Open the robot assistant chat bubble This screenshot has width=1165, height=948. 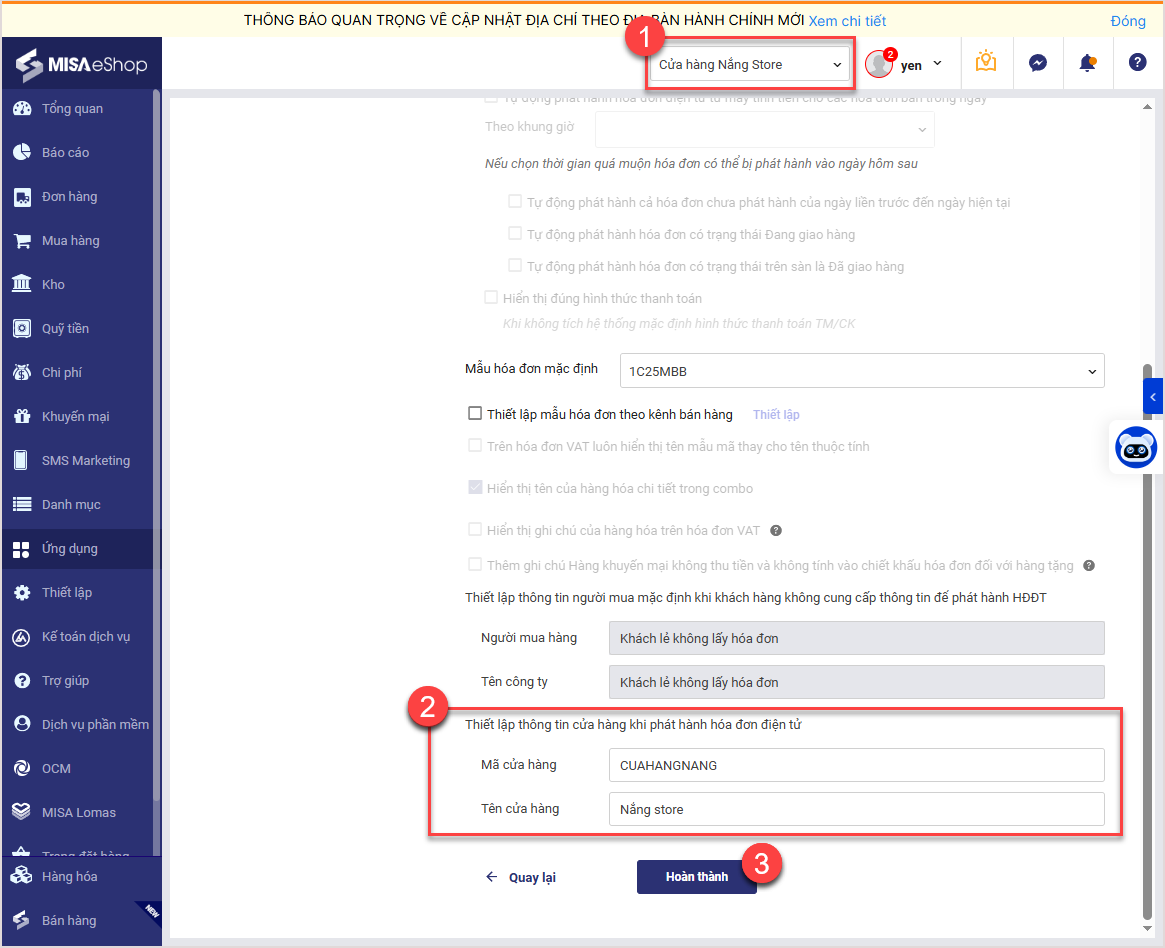1136,448
